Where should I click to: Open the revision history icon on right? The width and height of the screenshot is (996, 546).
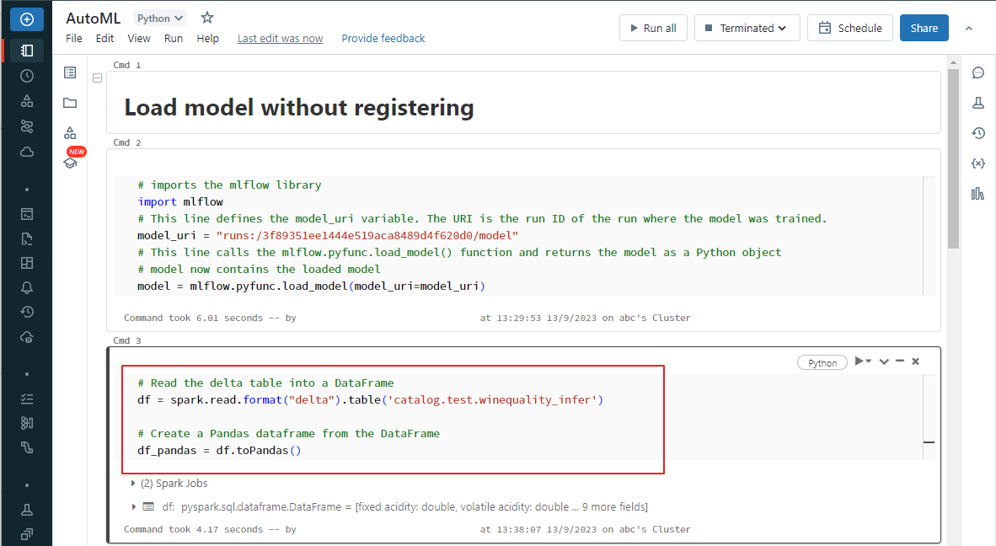978,133
